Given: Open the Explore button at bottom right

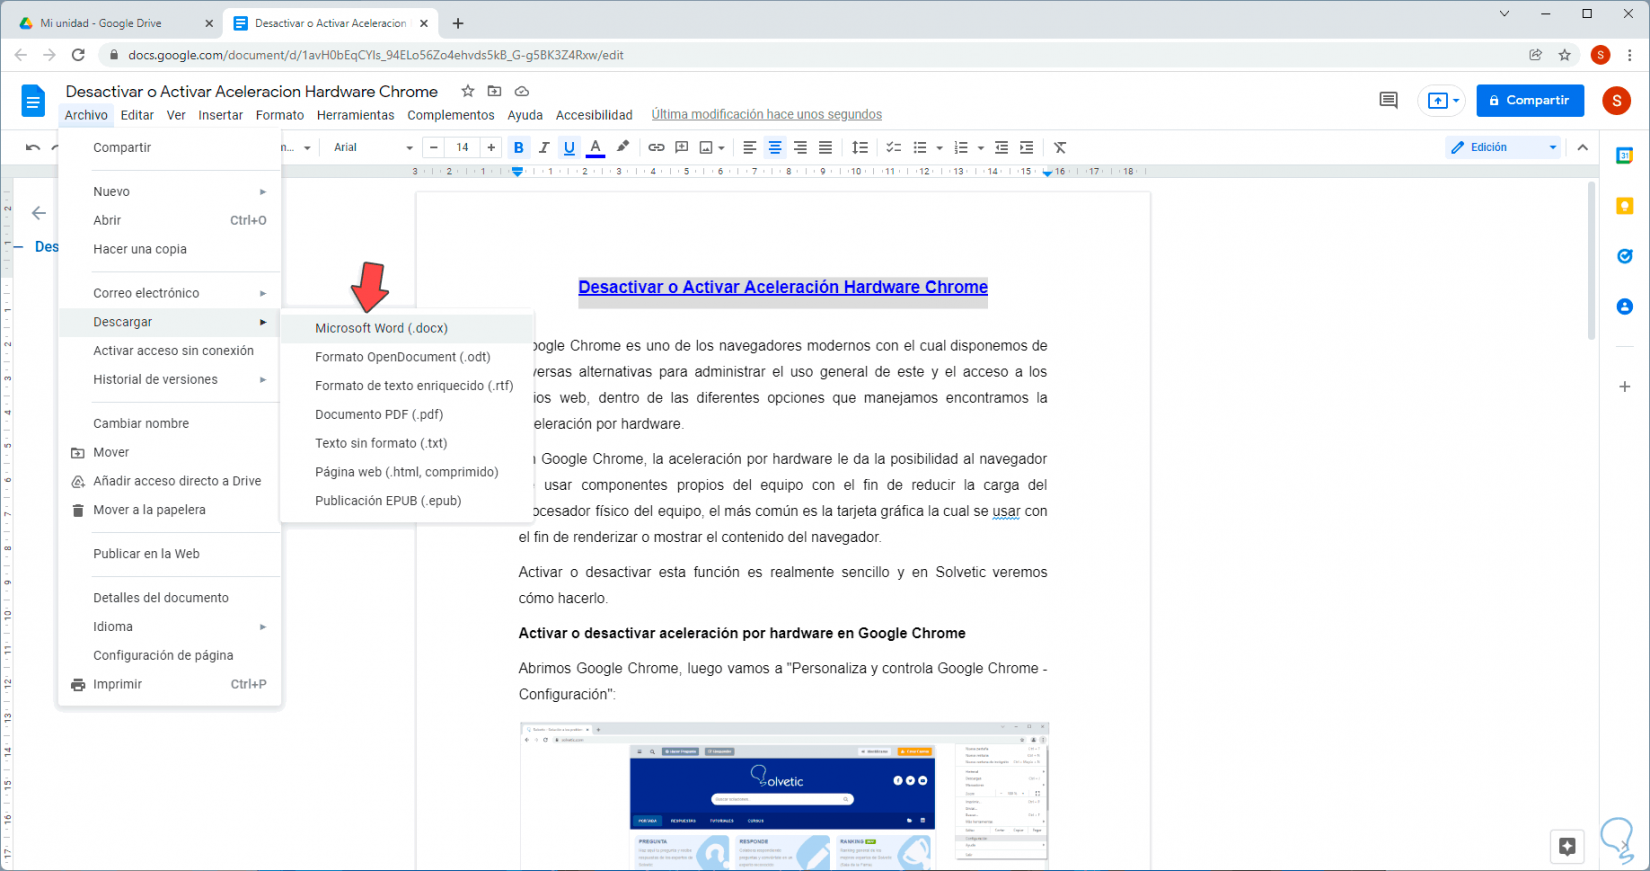Looking at the screenshot, I should [x=1567, y=846].
